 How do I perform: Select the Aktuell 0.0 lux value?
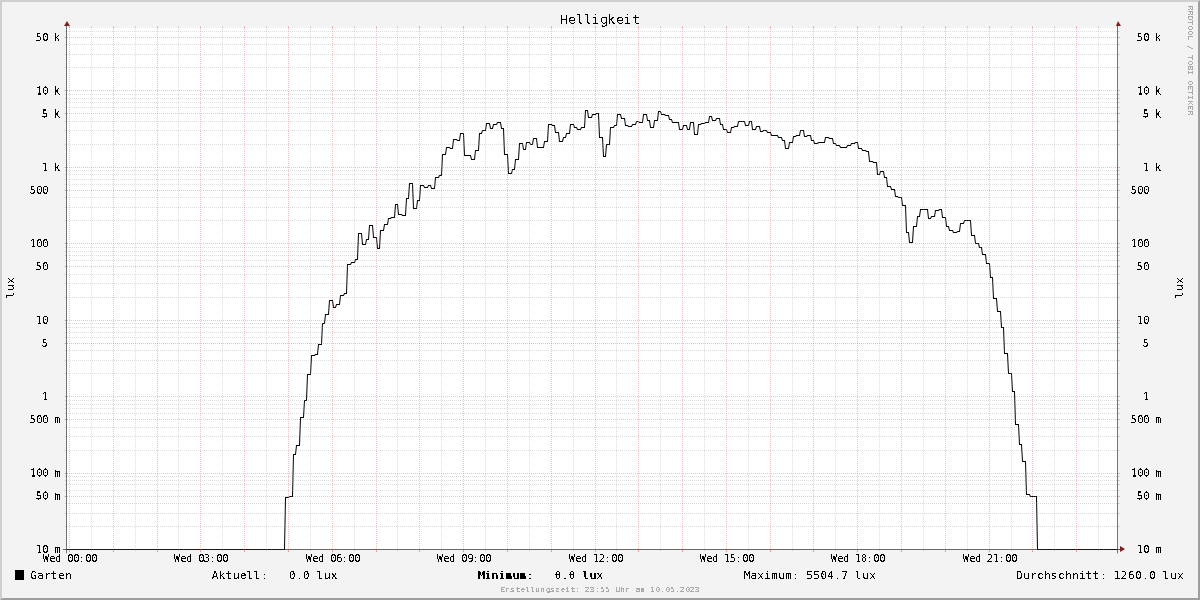[313, 575]
